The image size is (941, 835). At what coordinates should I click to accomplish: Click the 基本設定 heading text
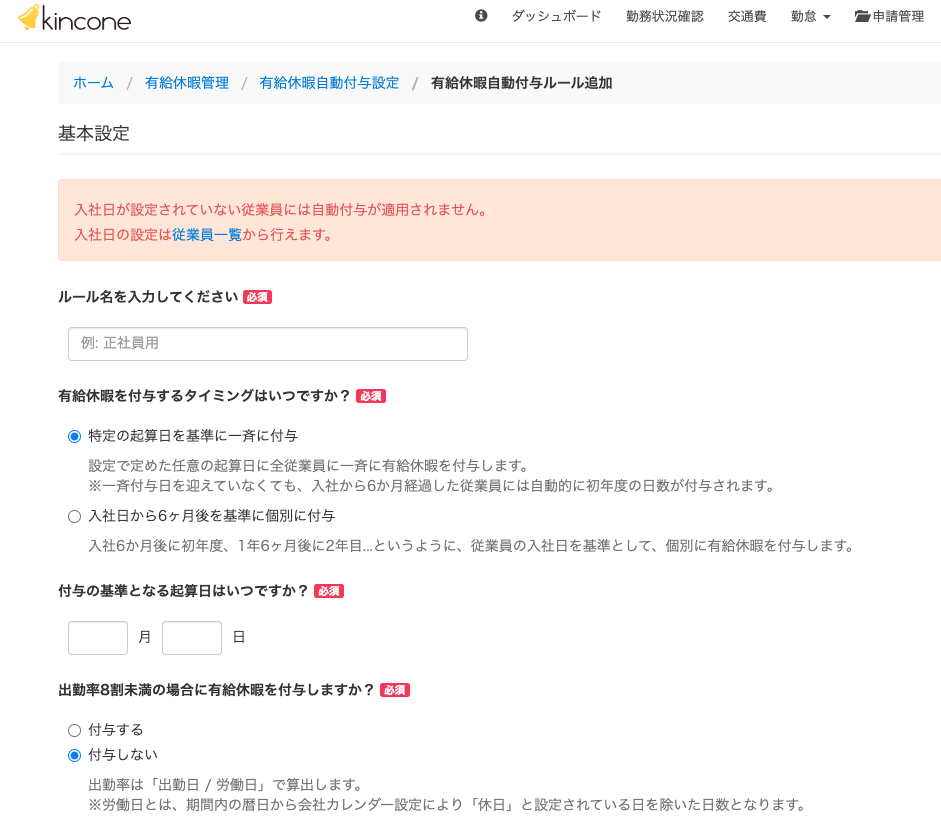tap(94, 133)
